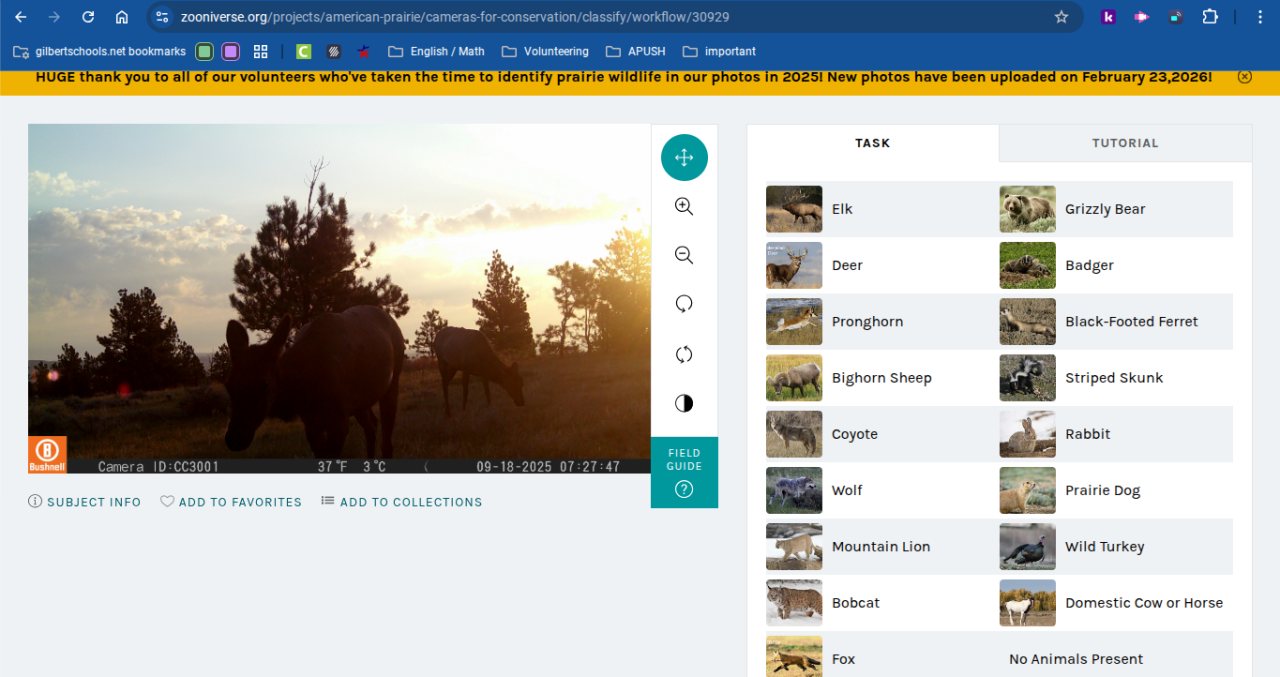Pick Rabbit from the species list
This screenshot has width=1280, height=677.
click(x=1116, y=434)
